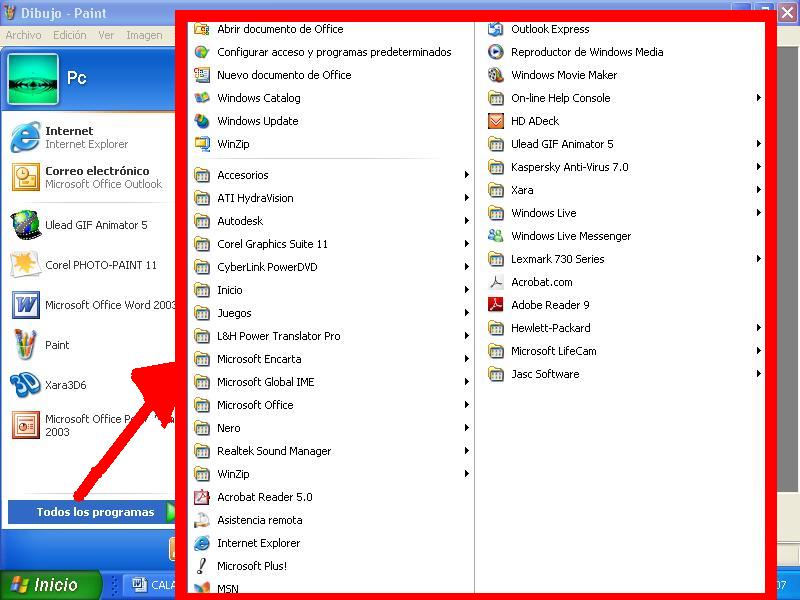The width and height of the screenshot is (800, 600).
Task: Click the Correo electrónico Outlook icon
Action: (x=26, y=177)
